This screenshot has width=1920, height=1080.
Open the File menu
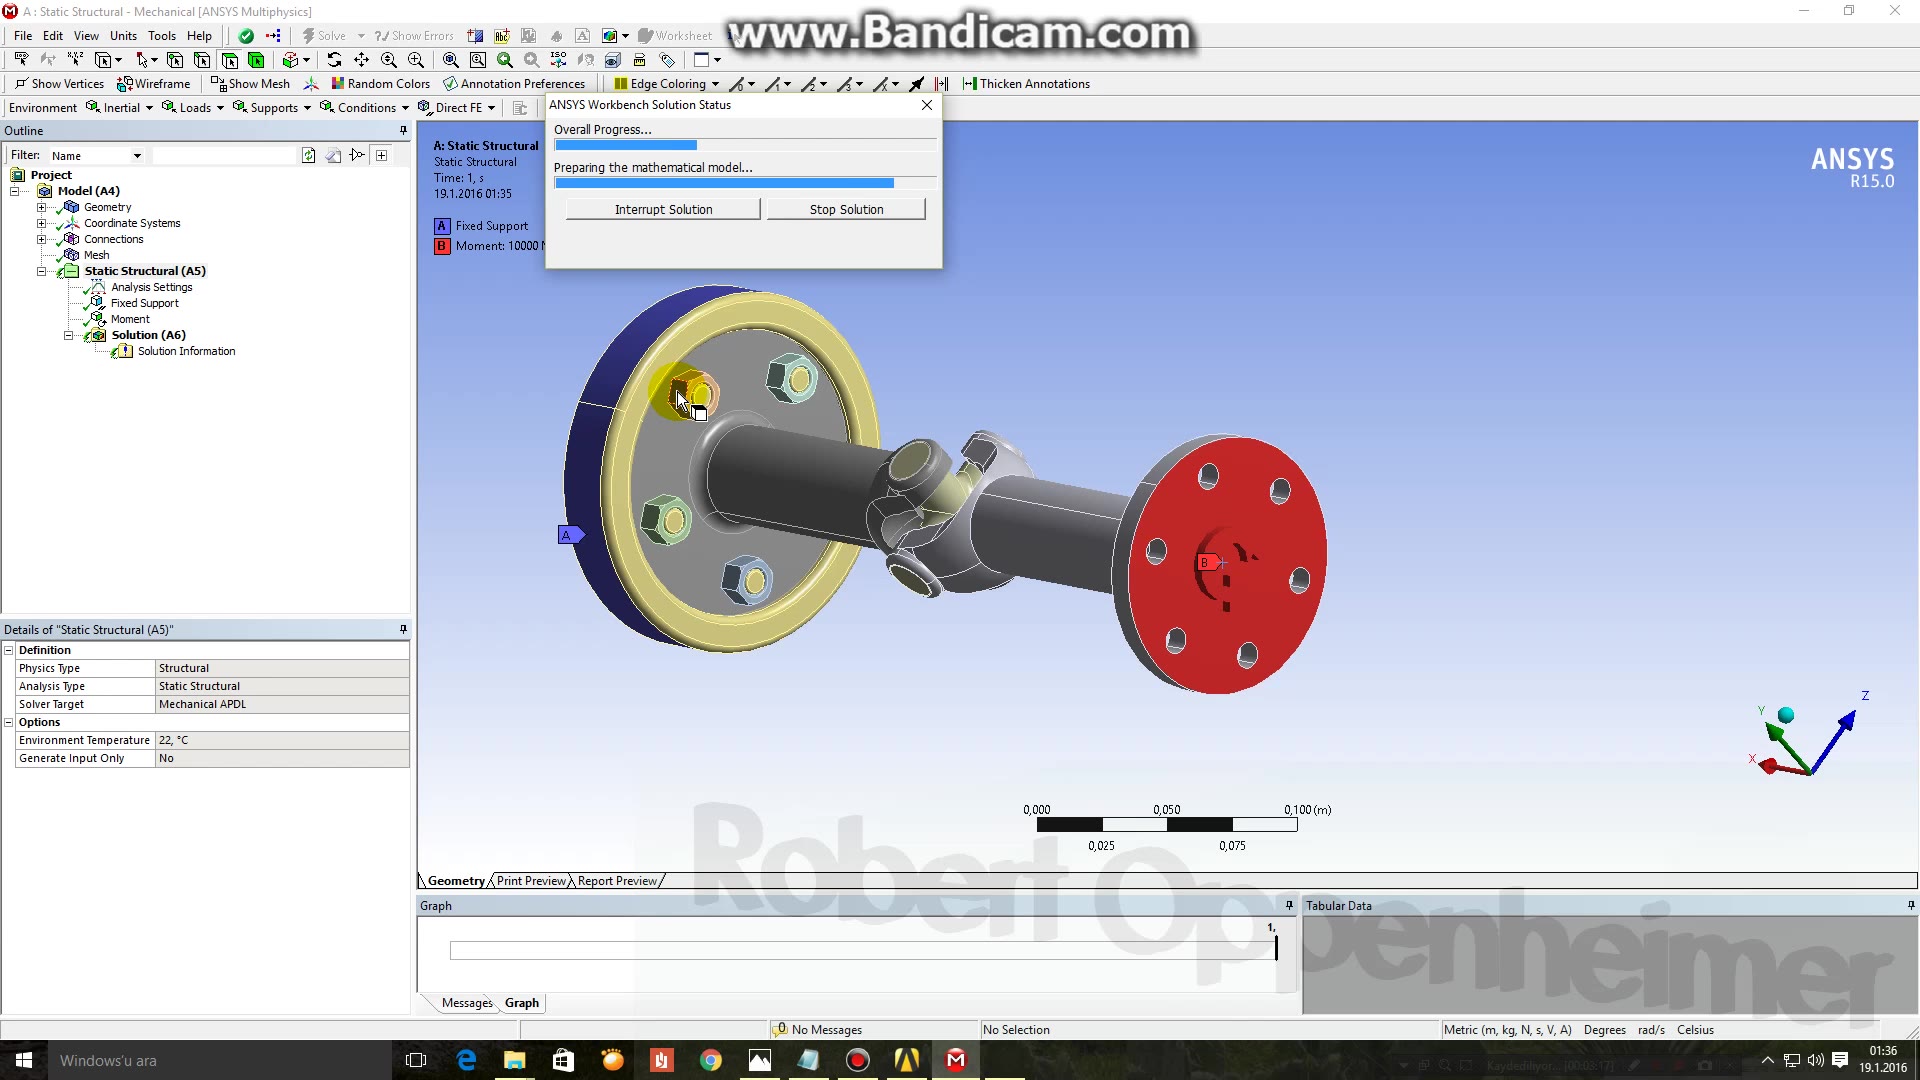click(23, 36)
